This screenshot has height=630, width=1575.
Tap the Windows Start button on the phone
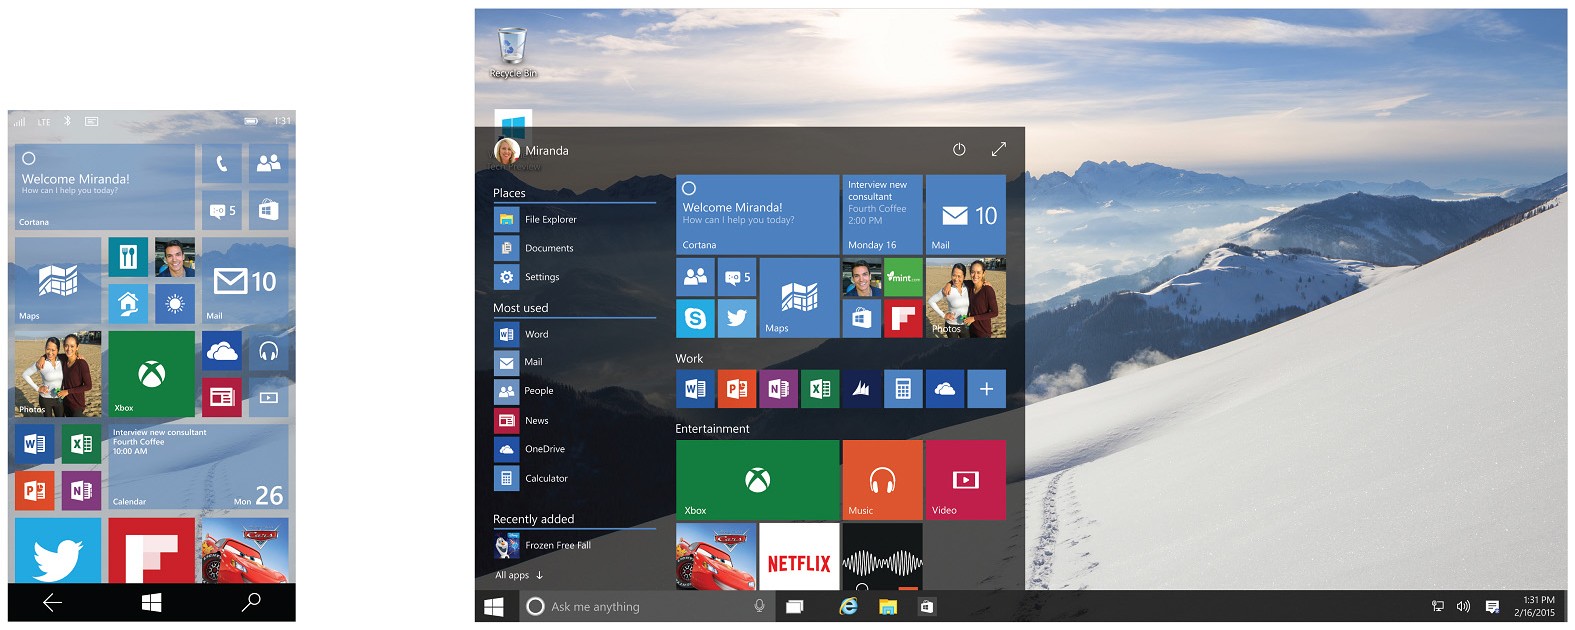click(x=152, y=602)
